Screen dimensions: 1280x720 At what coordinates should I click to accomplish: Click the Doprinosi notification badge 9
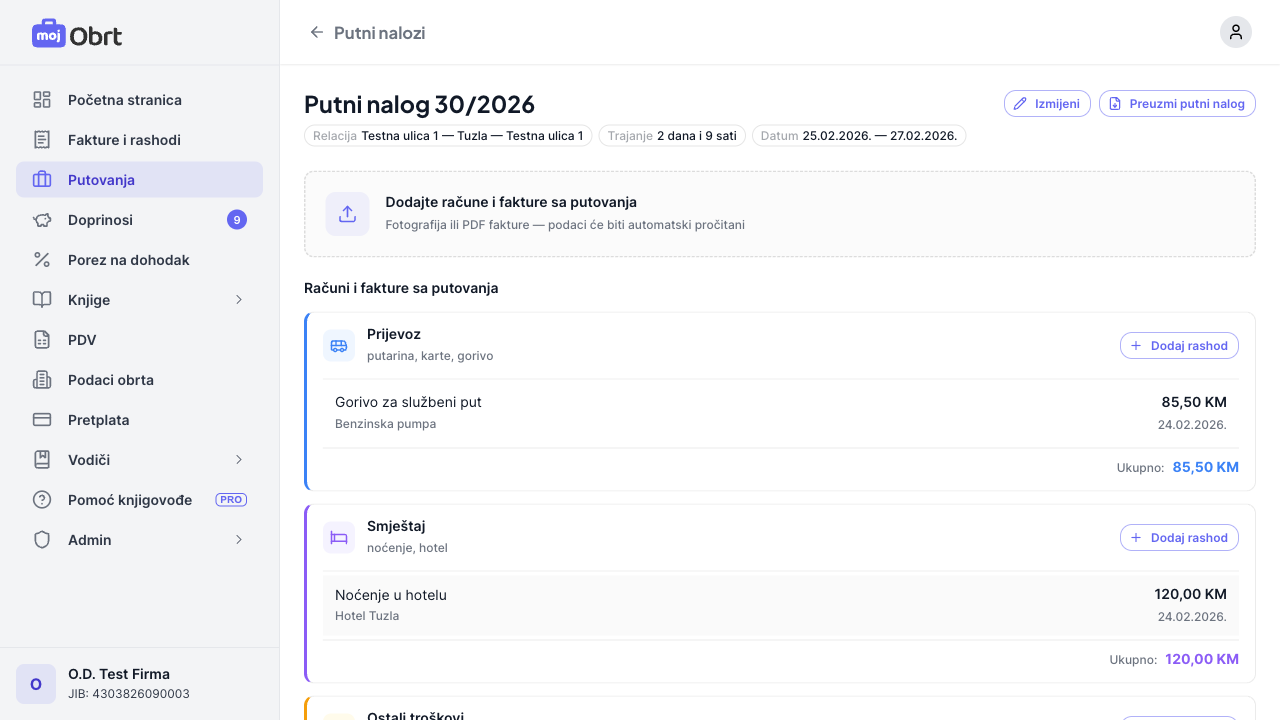pos(236,220)
